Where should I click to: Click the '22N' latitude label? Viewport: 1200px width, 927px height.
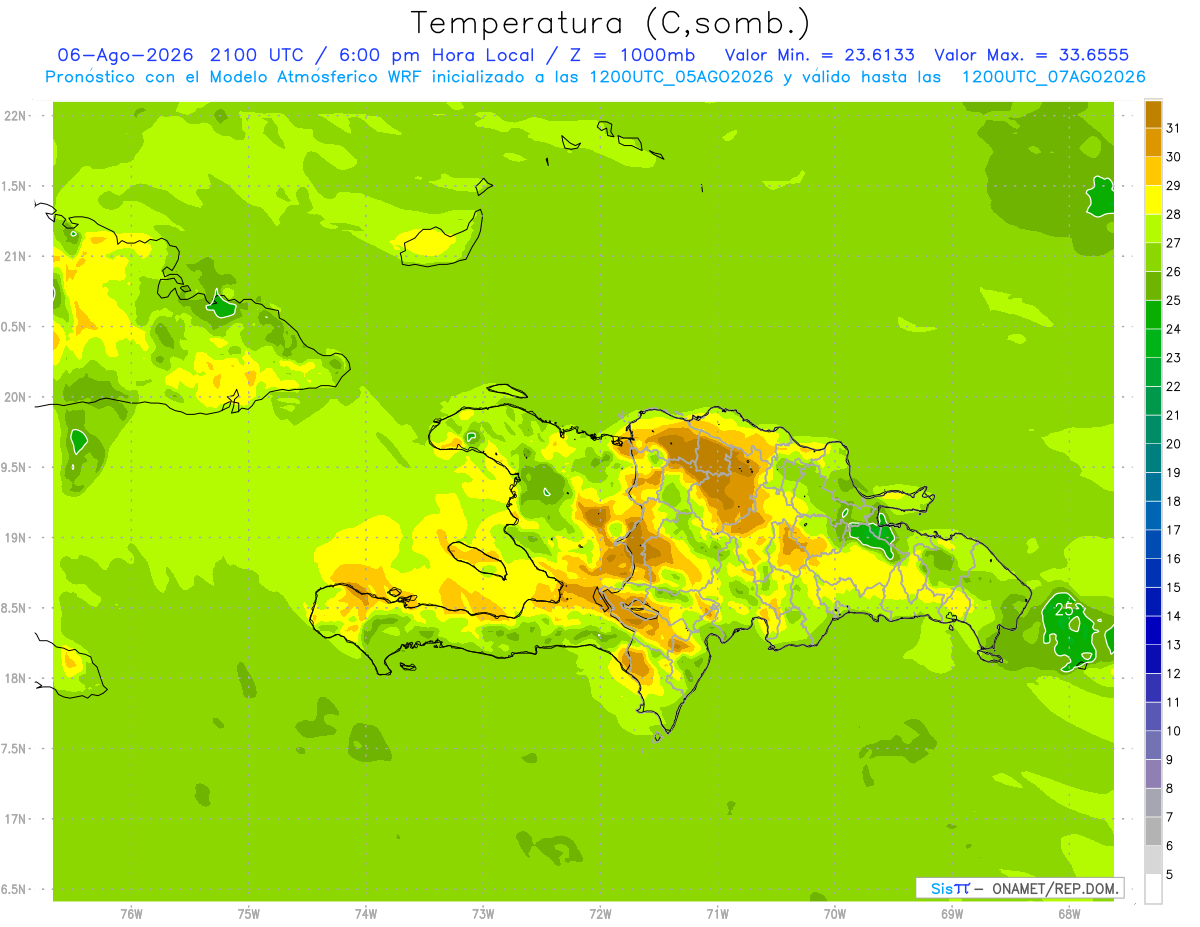(x=16, y=116)
